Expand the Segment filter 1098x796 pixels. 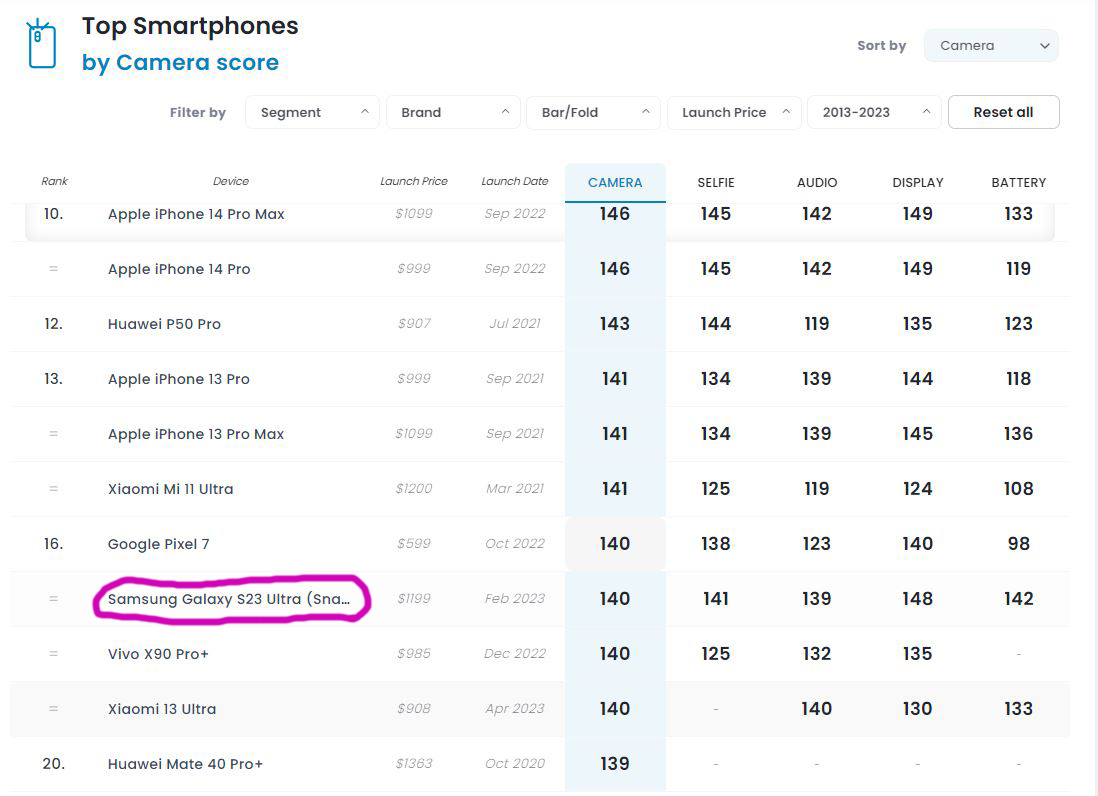point(312,112)
